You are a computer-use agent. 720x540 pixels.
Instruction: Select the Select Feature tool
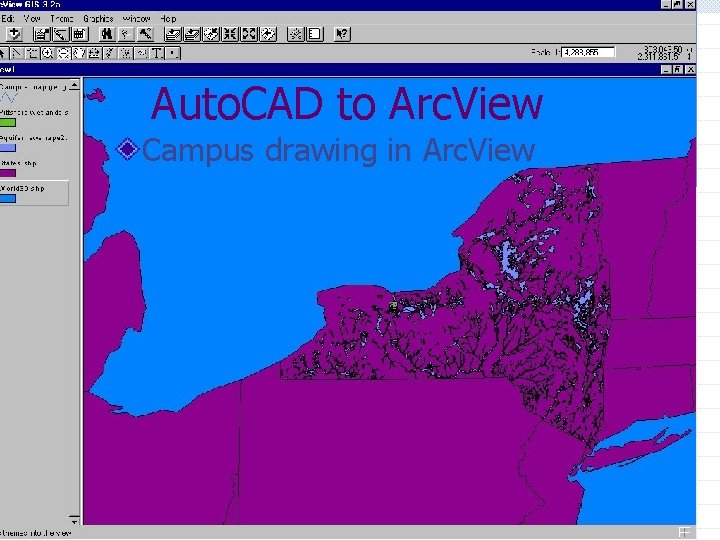coord(32,53)
